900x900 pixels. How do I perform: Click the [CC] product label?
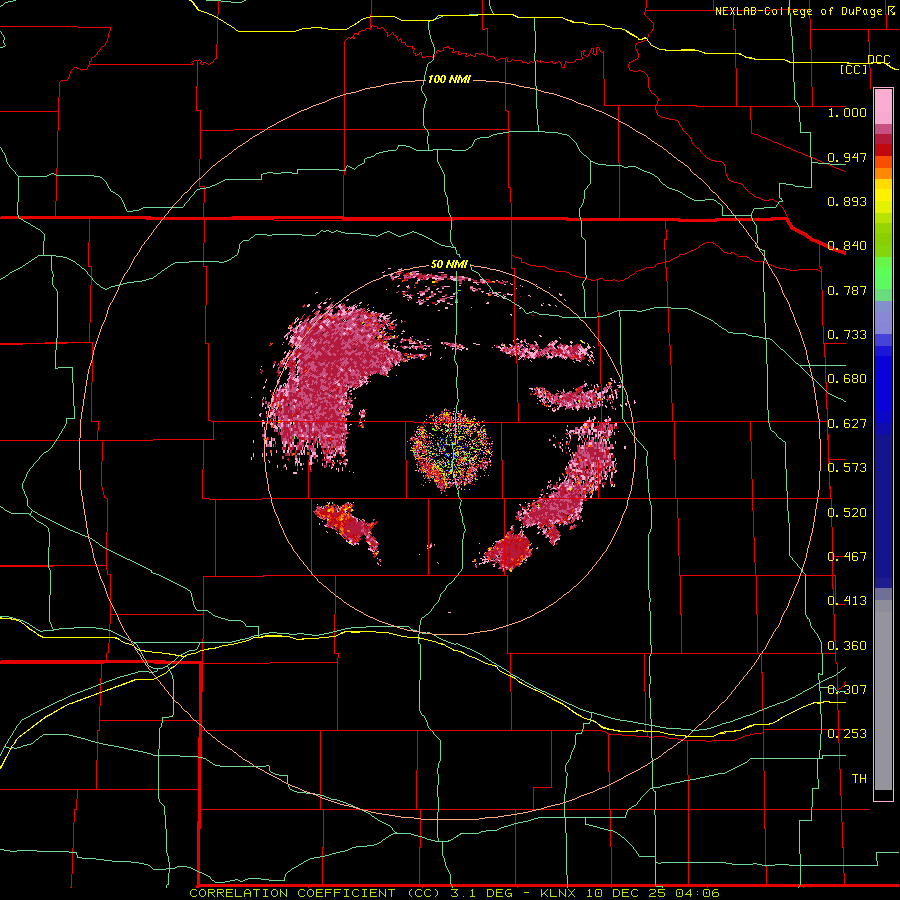(x=854, y=69)
